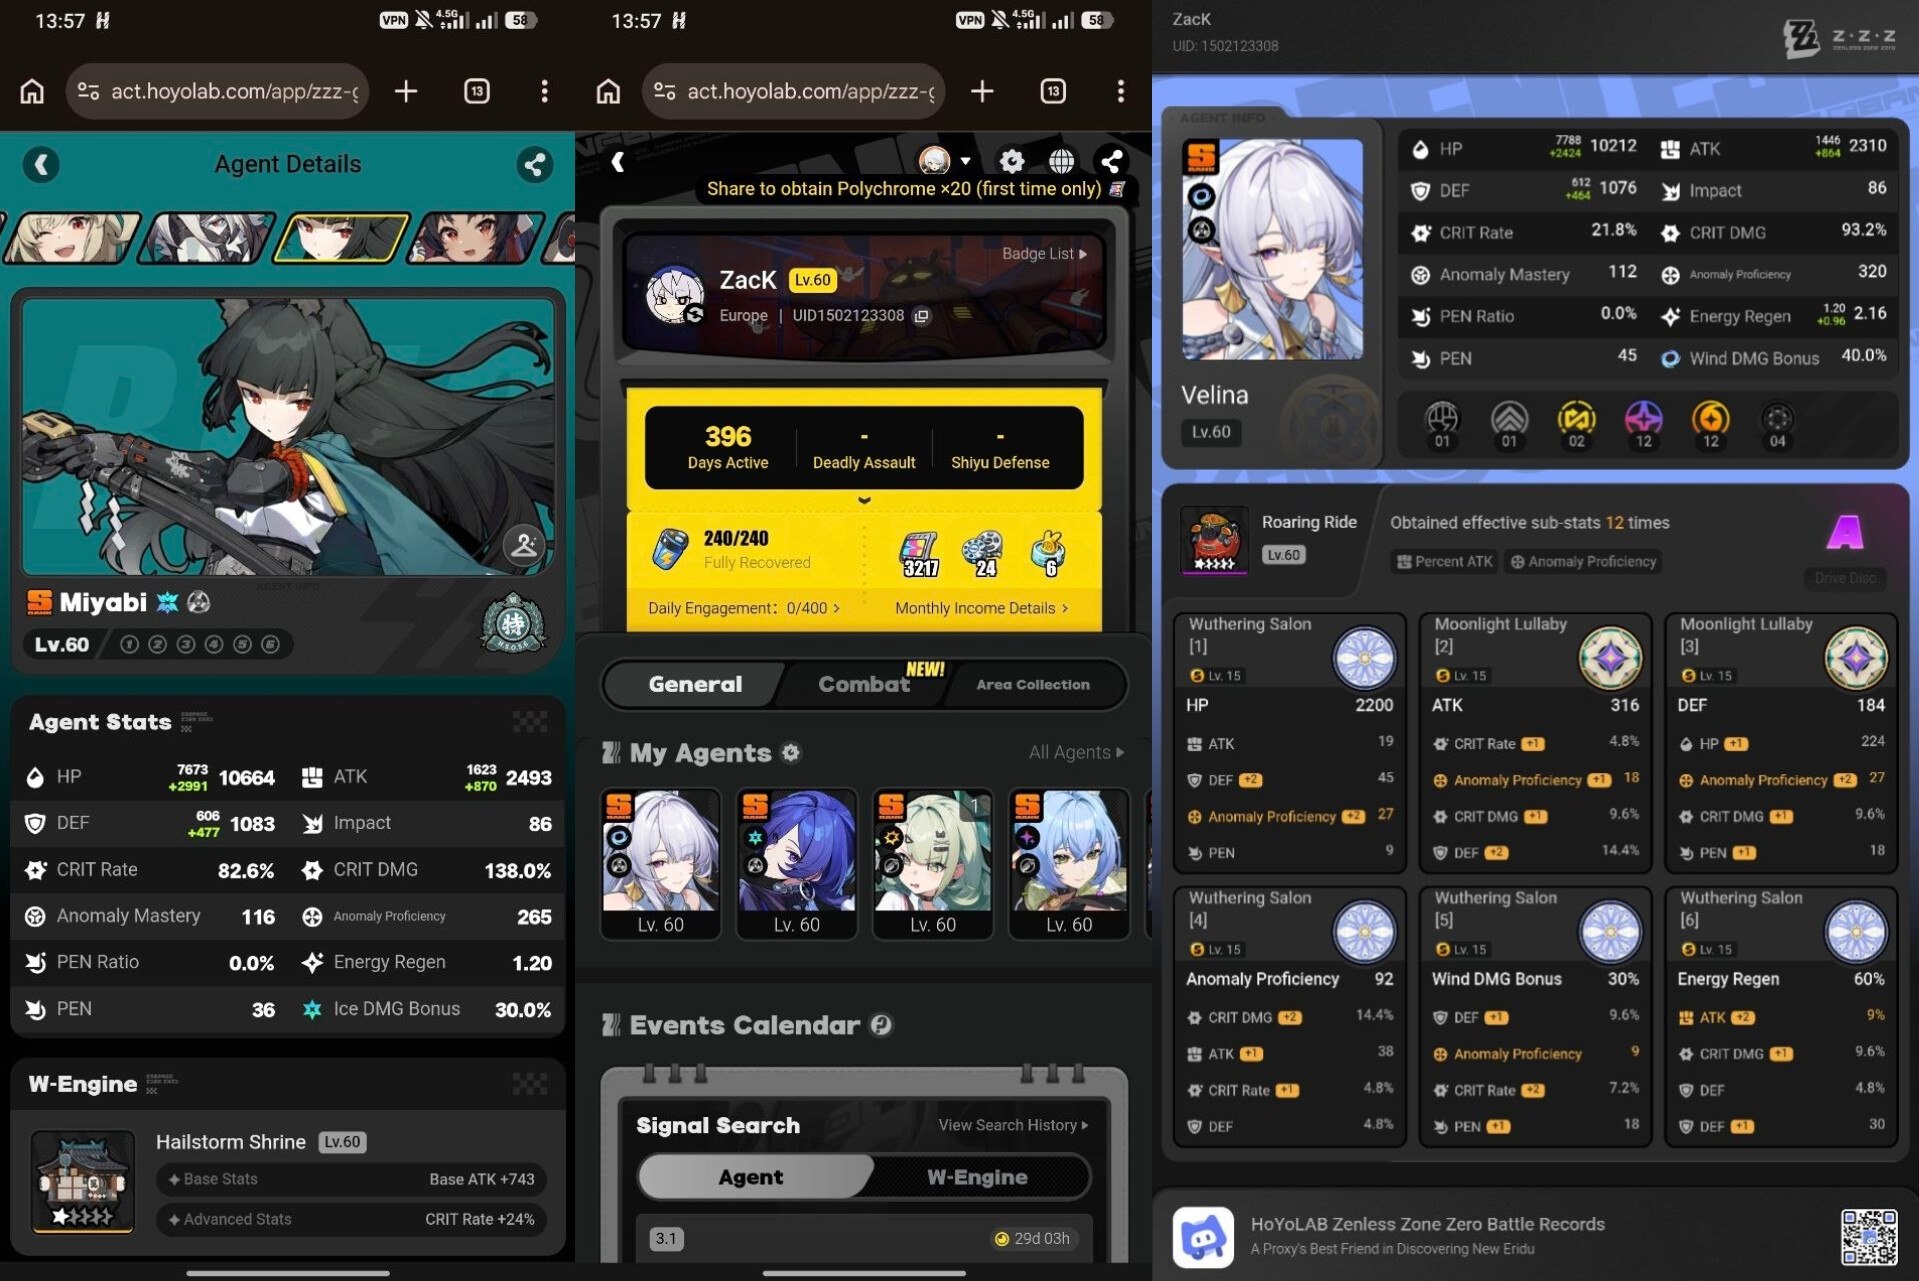The width and height of the screenshot is (1919, 1281).
Task: Switch to the Combat tab
Action: pos(864,684)
